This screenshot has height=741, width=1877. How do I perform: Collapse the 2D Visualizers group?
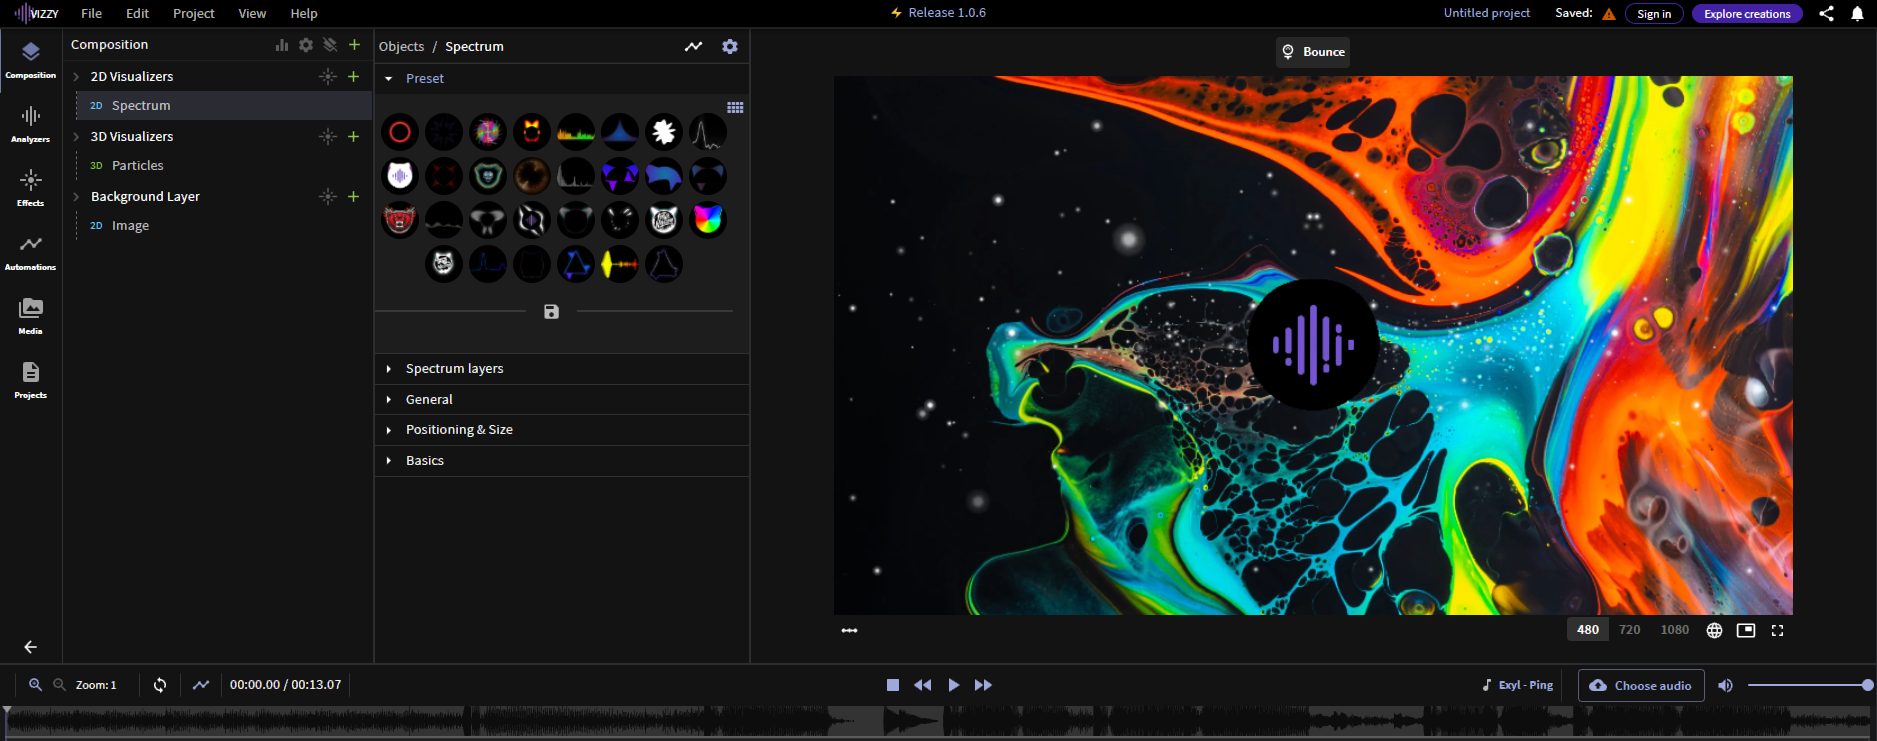pyautogui.click(x=76, y=77)
